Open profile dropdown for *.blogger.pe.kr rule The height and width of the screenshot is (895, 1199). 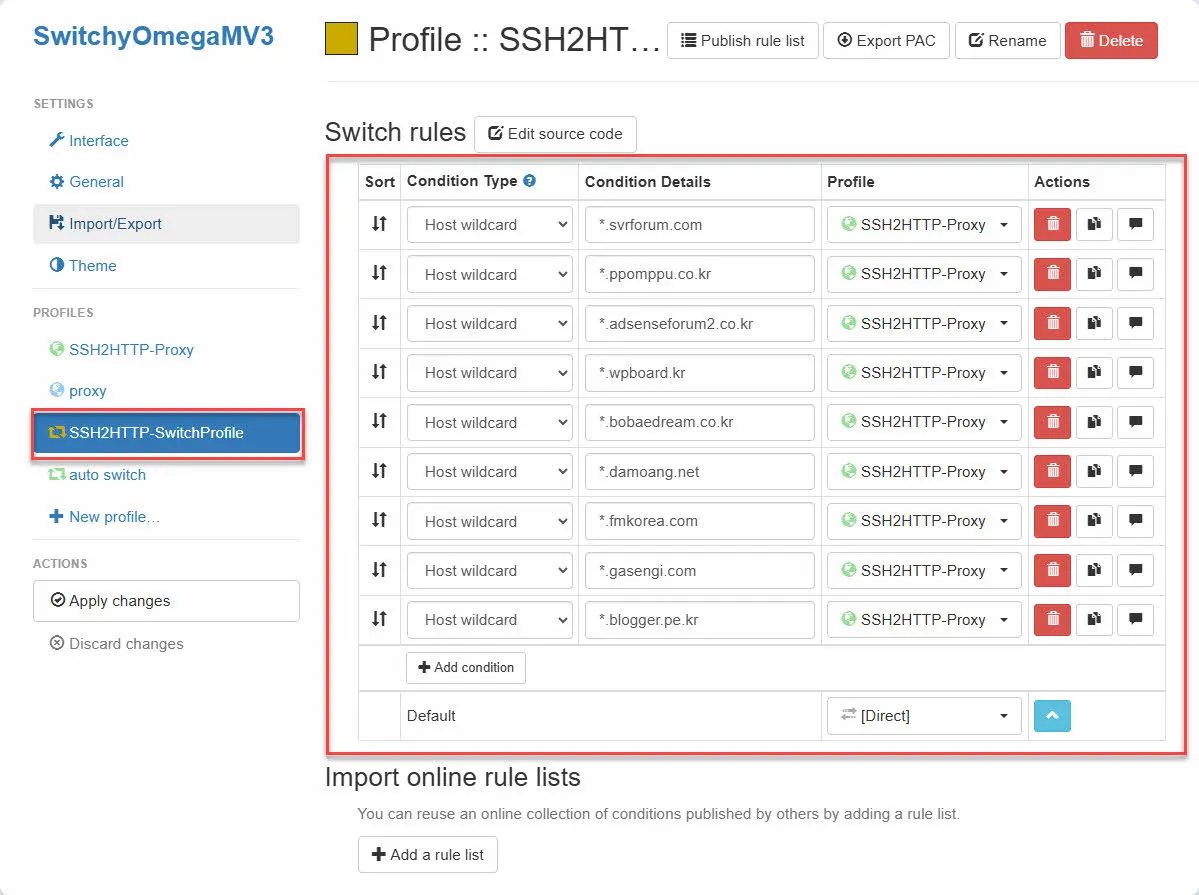[924, 620]
